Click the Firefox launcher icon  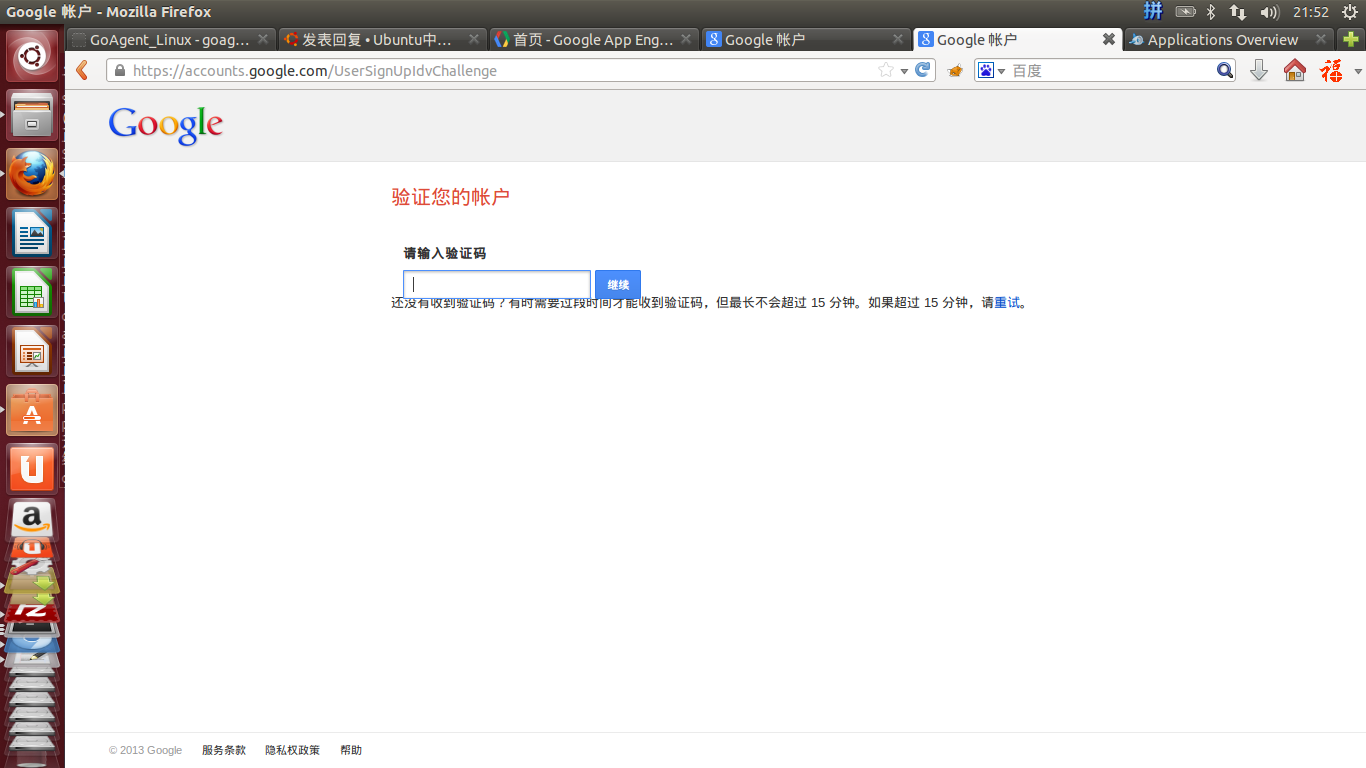pos(32,174)
